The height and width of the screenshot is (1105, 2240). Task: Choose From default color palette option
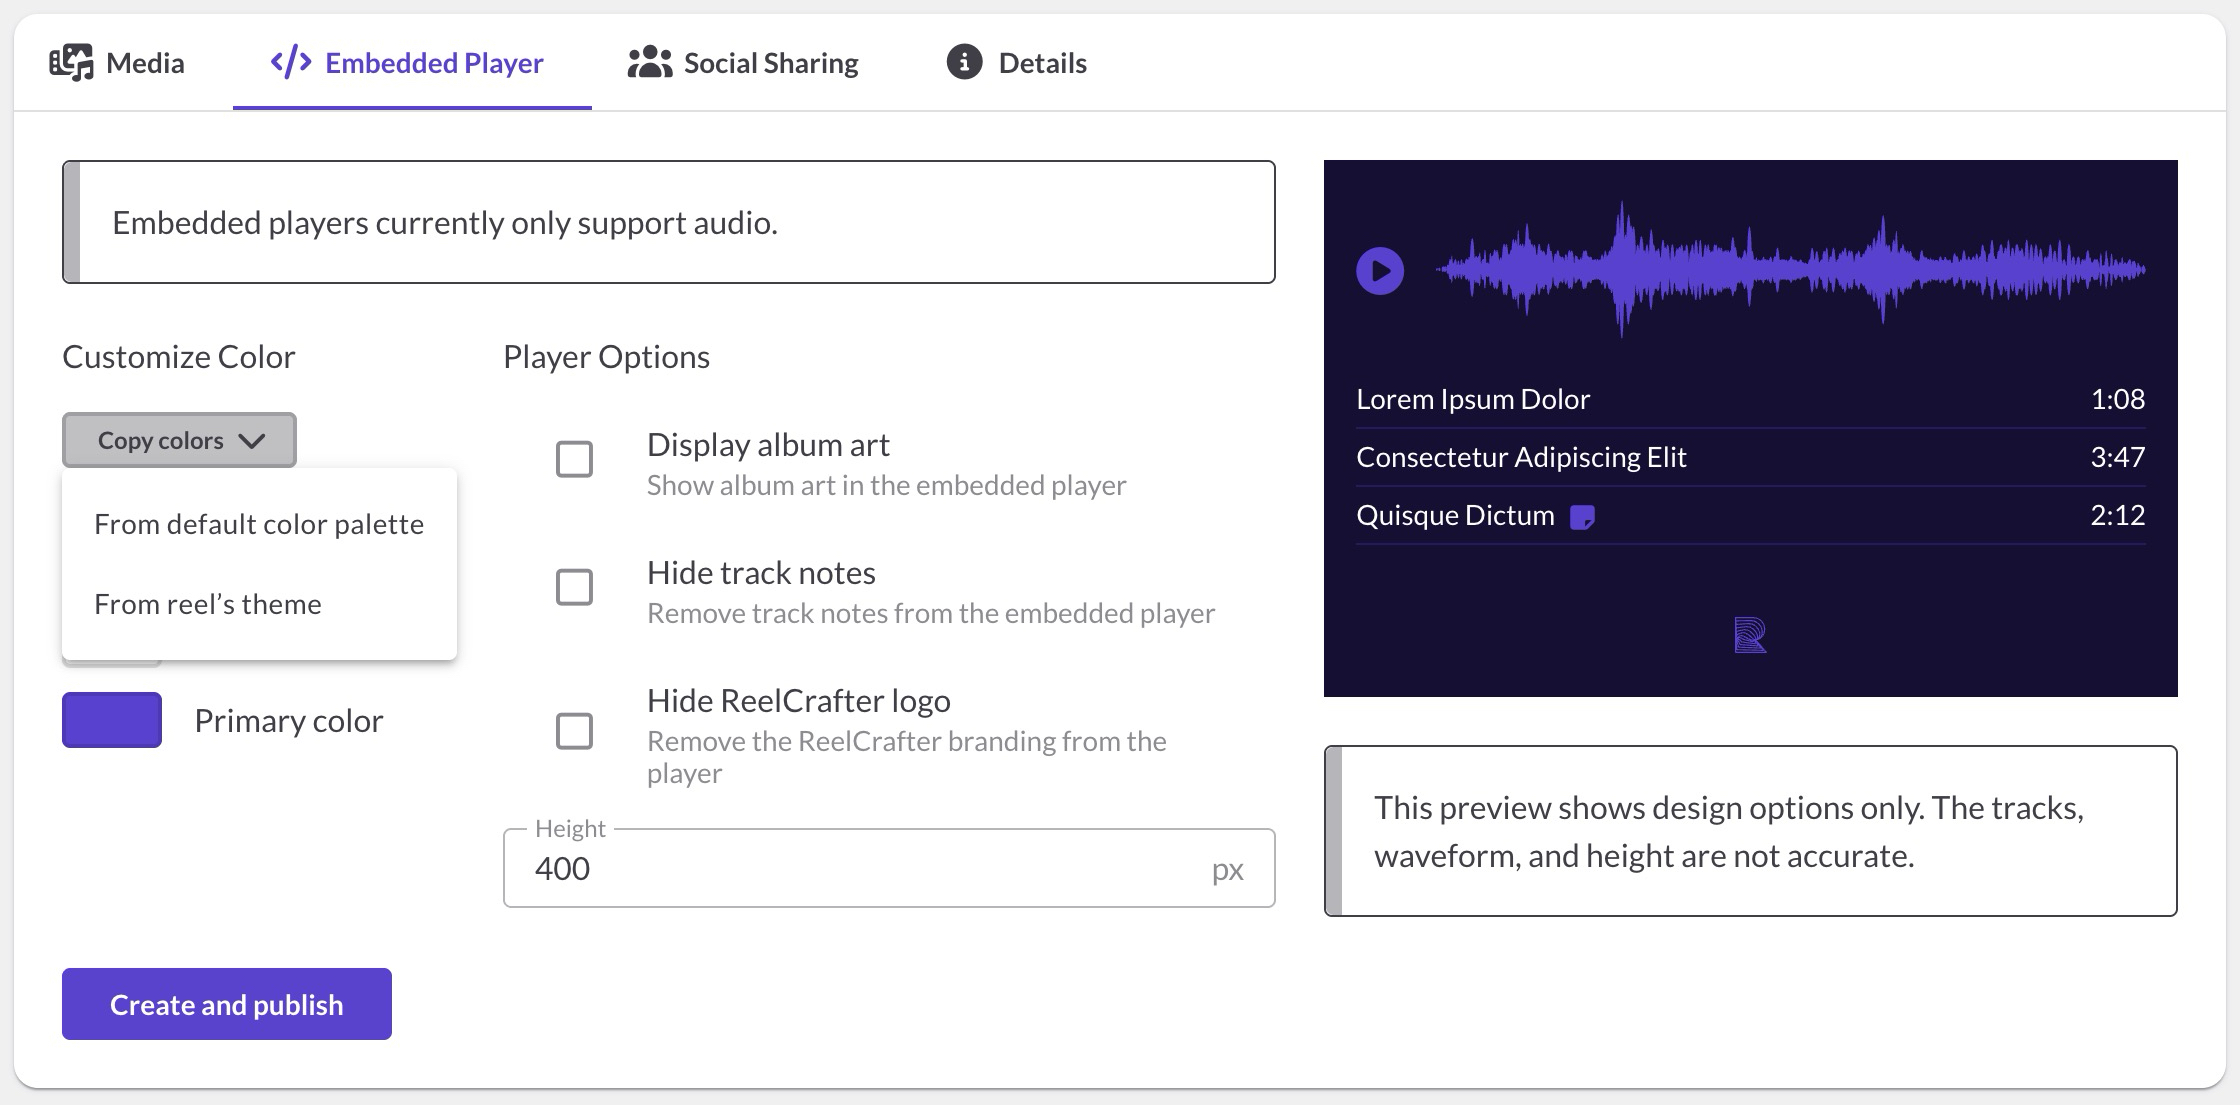click(259, 524)
